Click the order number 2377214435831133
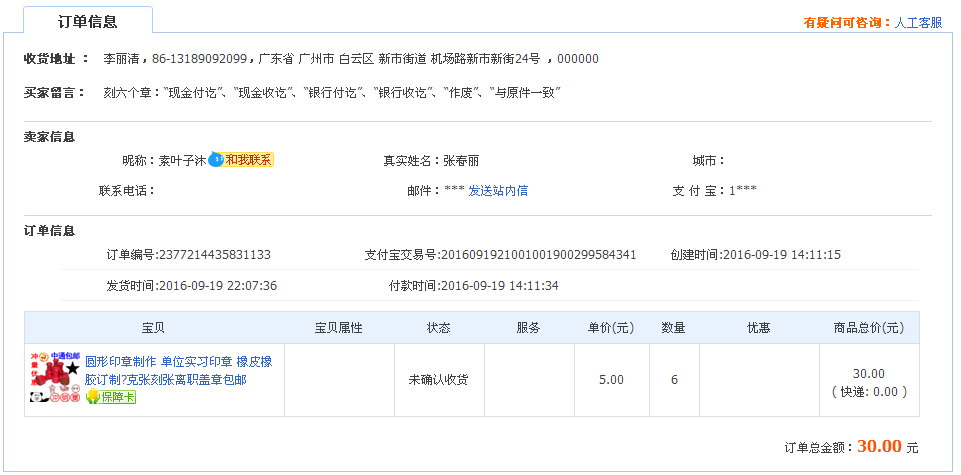961x475 pixels. pos(215,255)
